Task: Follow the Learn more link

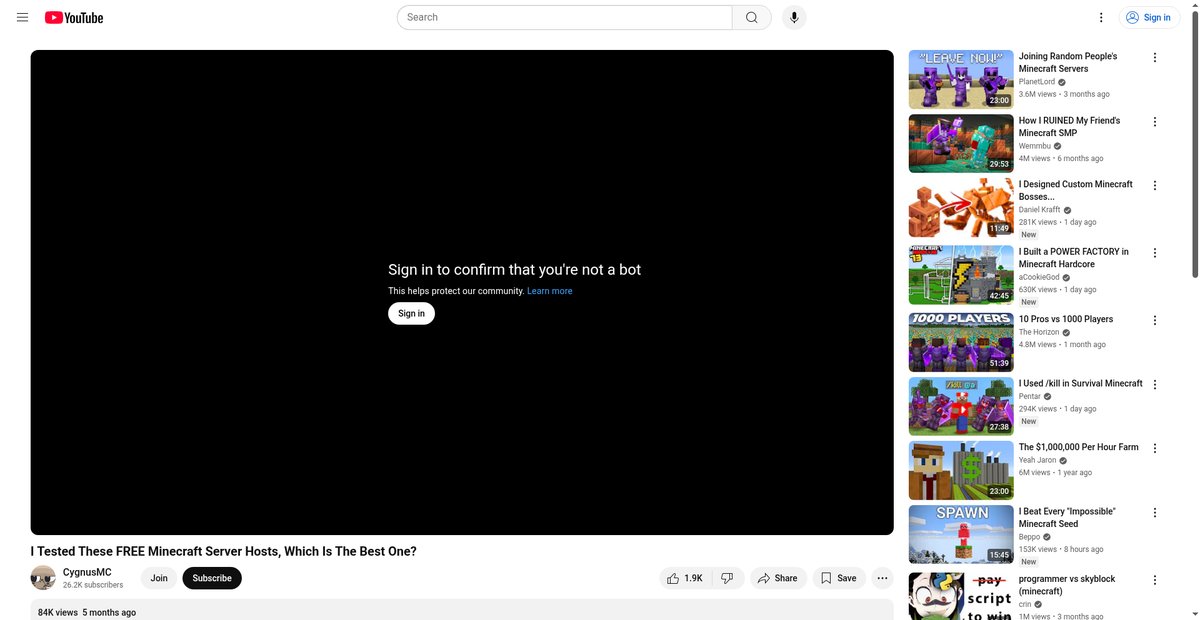Action: [x=550, y=291]
